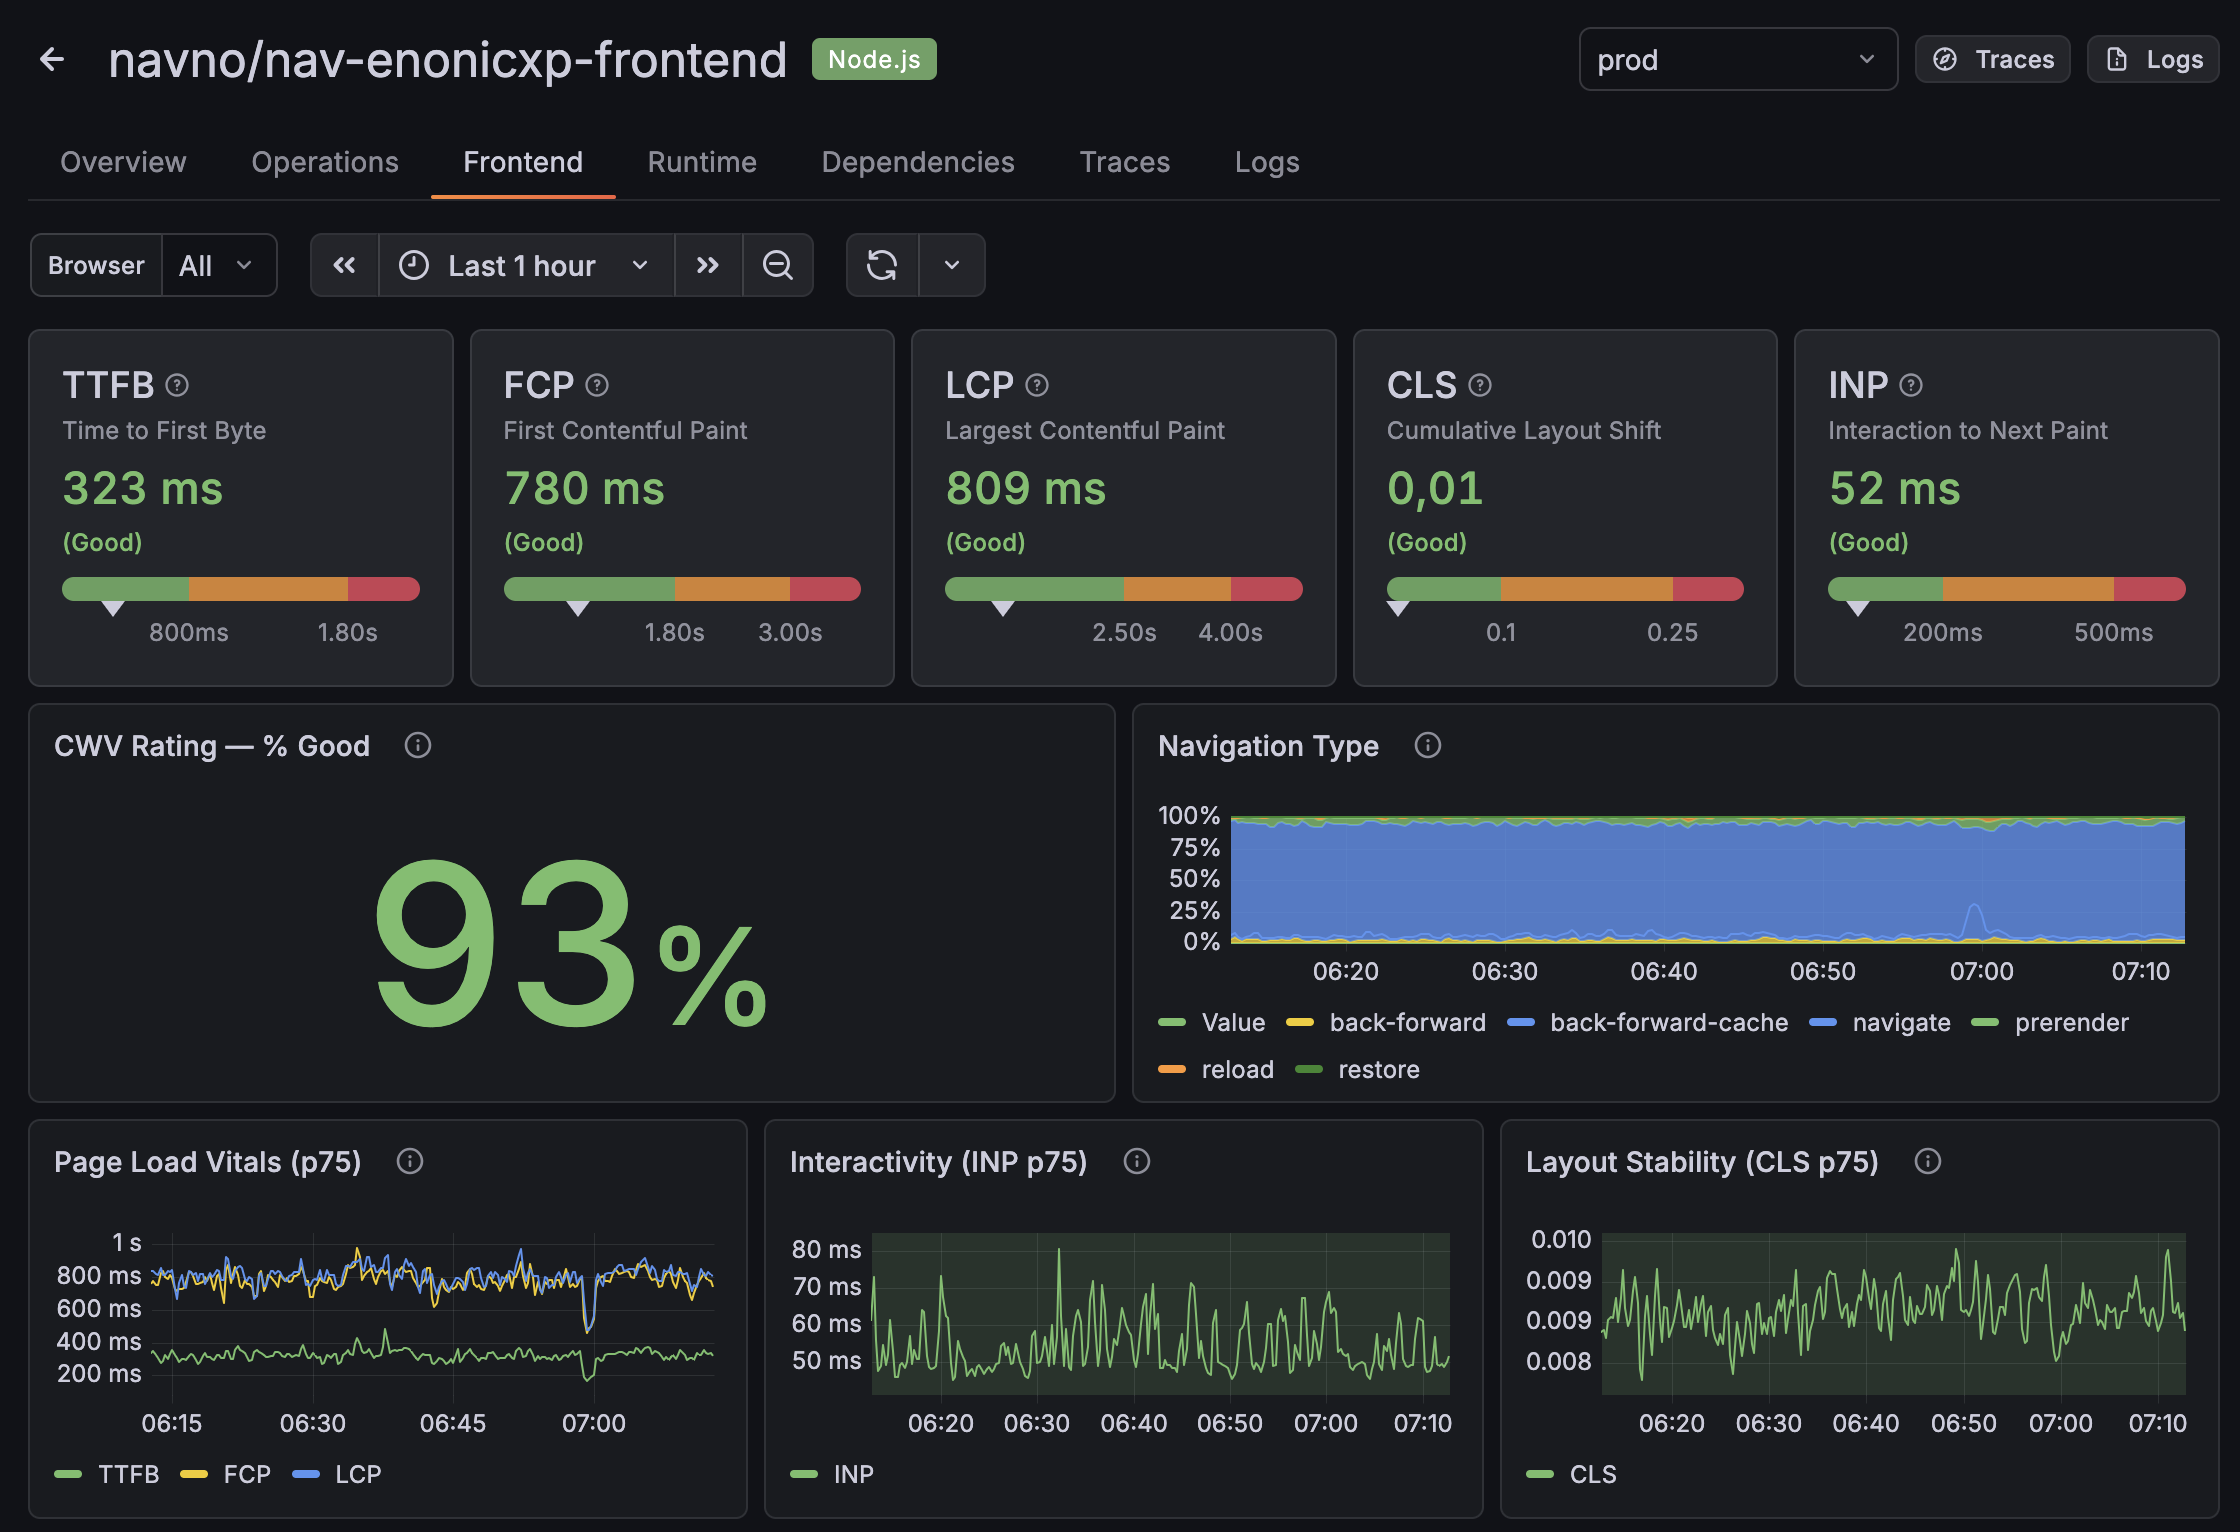Click the Traces button in the header
Viewport: 2240px width, 1532px height.
coord(1991,59)
